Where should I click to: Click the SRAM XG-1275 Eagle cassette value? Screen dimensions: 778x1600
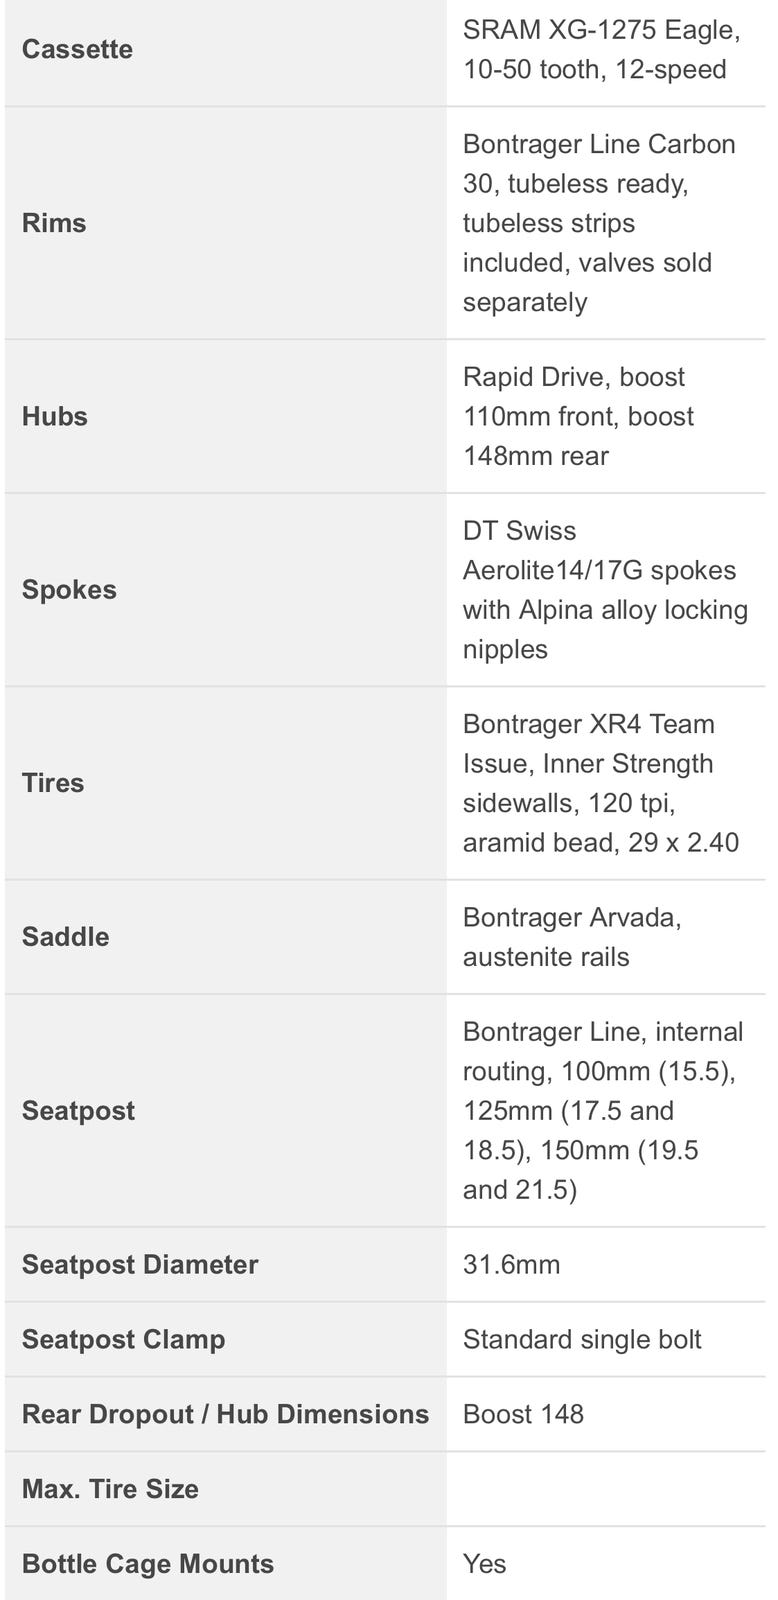[x=601, y=50]
